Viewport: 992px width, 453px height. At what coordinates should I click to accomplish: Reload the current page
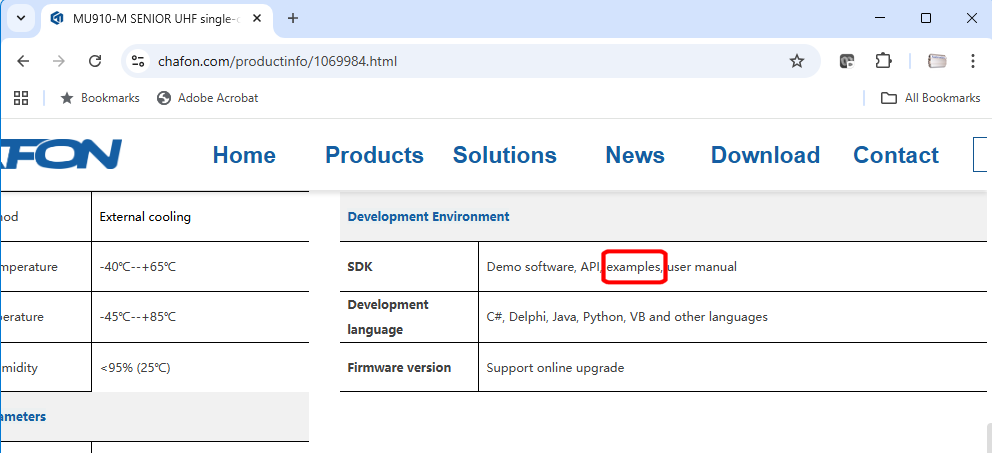(95, 61)
